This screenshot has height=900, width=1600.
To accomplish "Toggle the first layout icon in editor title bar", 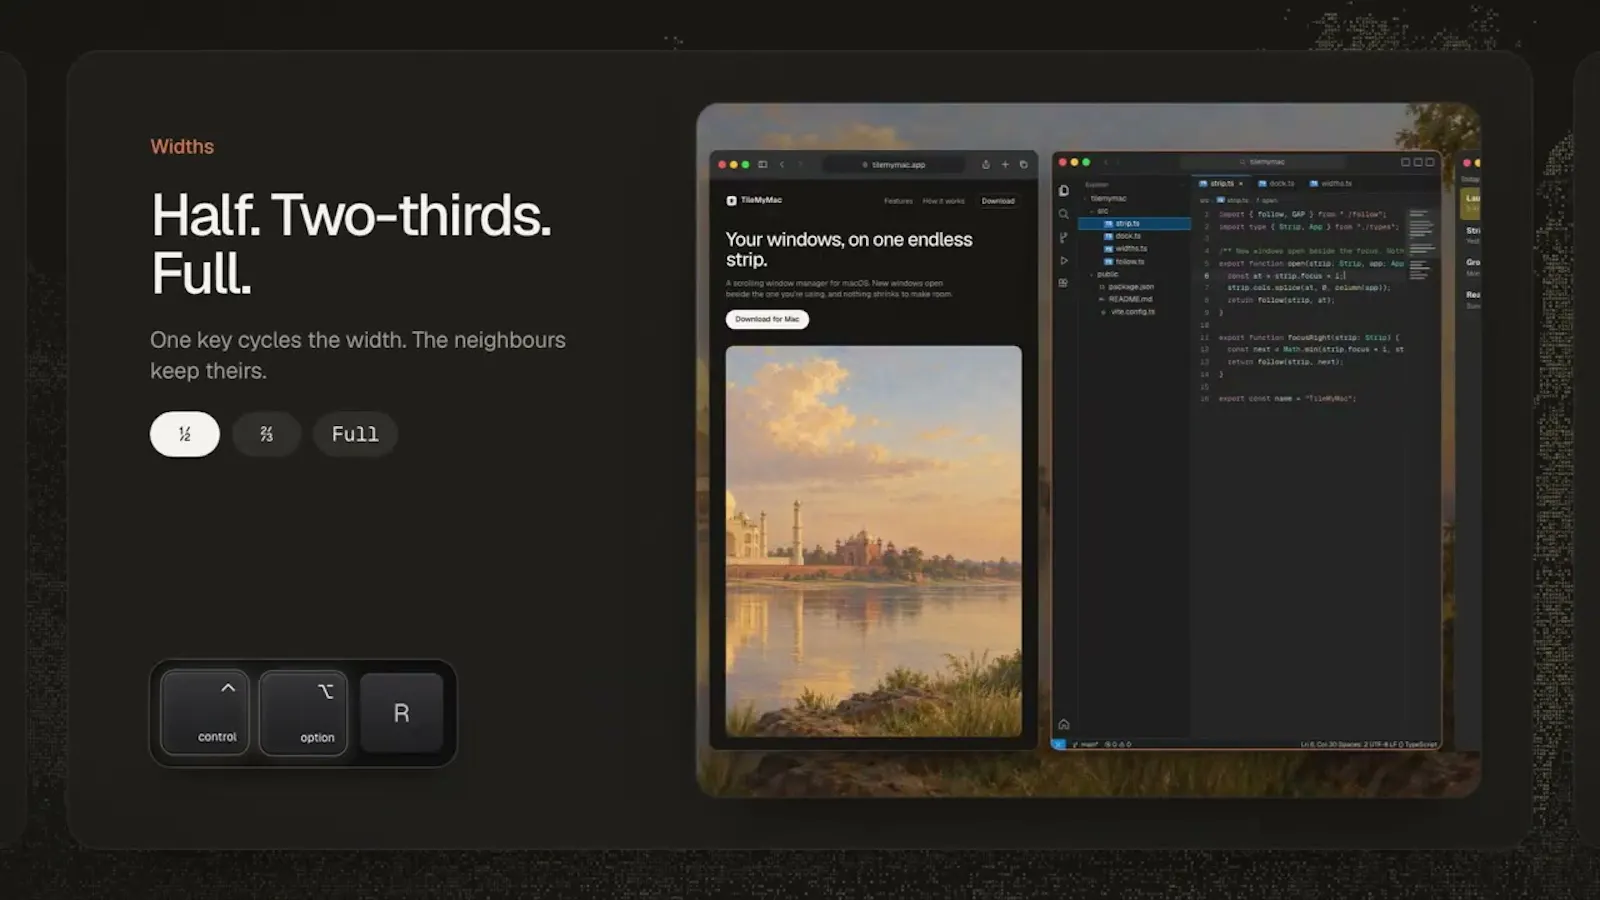I will (x=1405, y=162).
